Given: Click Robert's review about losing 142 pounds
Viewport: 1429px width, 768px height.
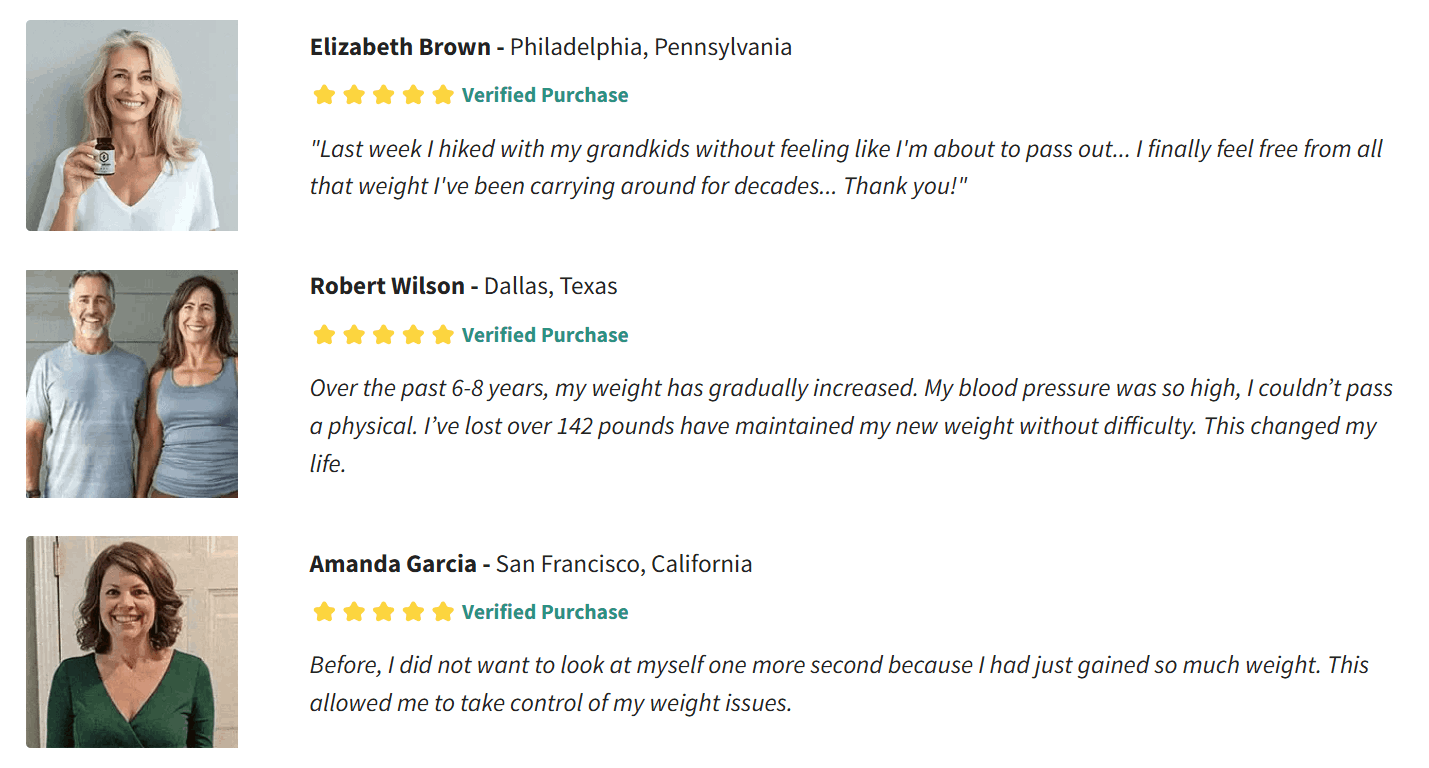Looking at the screenshot, I should [851, 426].
